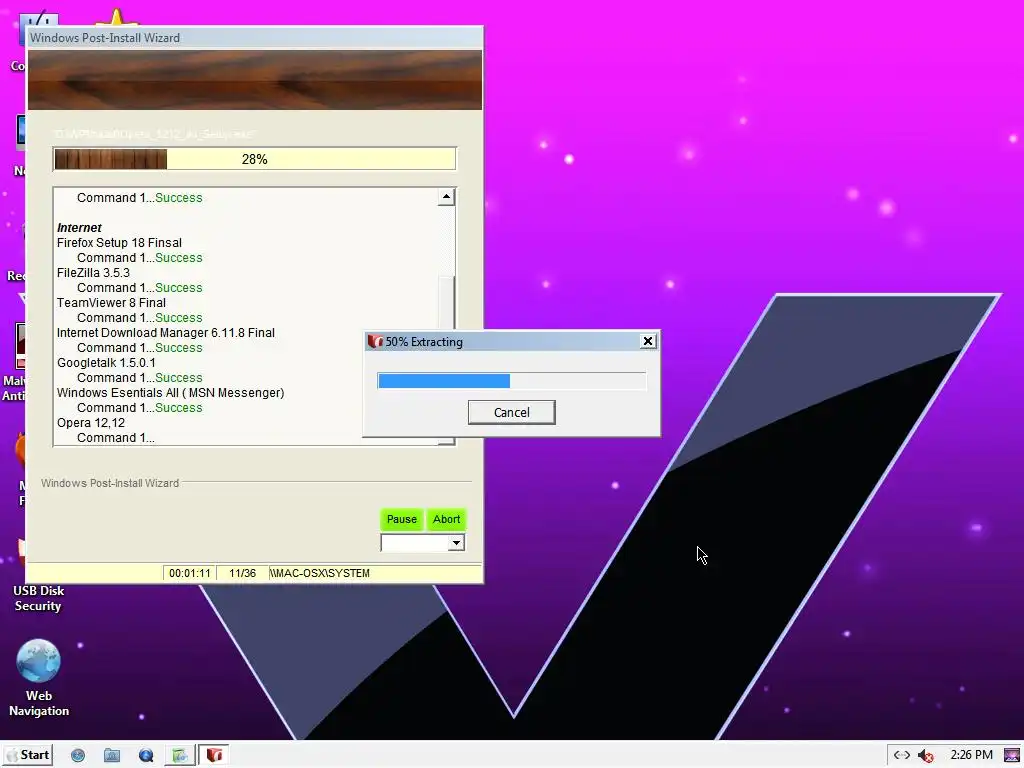Click the Windows Post-Install Wizard footer label
The height and width of the screenshot is (768, 1024).
110,483
